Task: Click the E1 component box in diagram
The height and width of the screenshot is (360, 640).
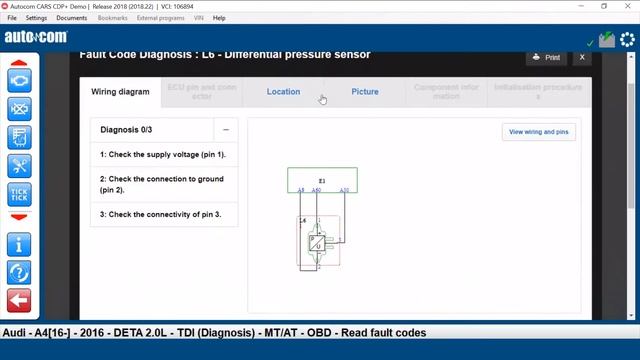Action: click(322, 180)
